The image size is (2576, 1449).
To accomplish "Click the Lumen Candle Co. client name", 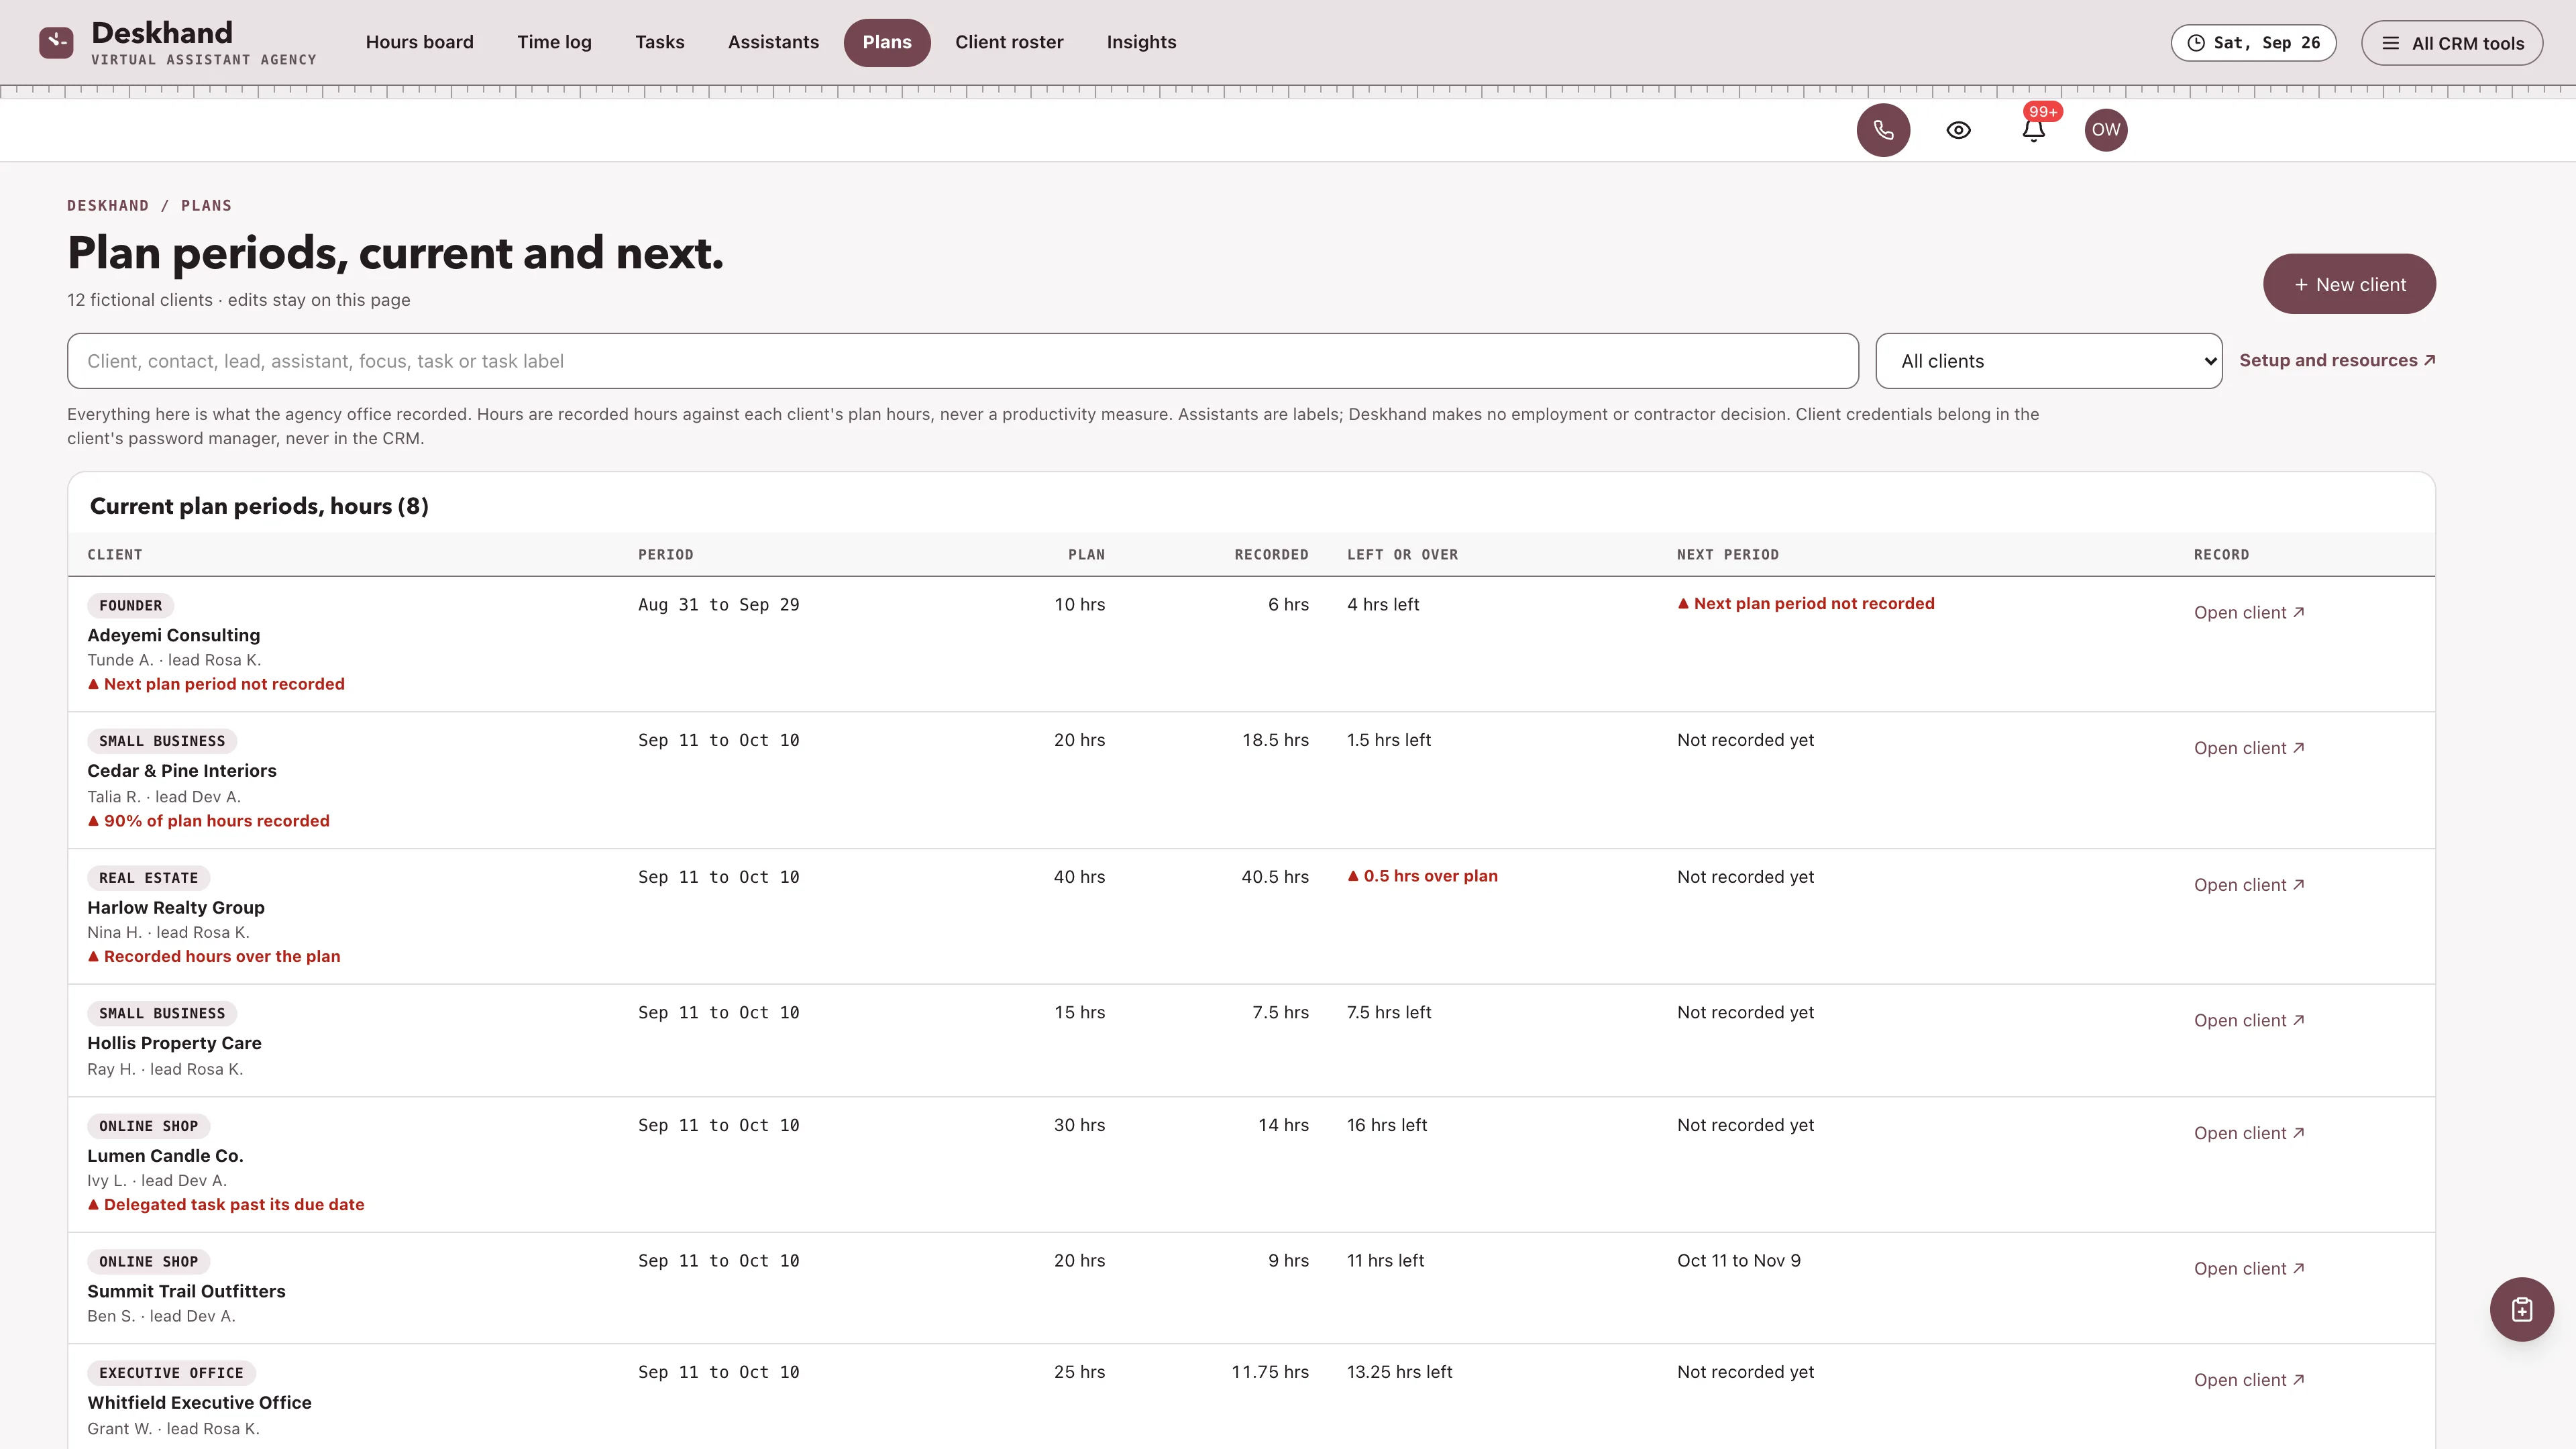I will point(165,1156).
